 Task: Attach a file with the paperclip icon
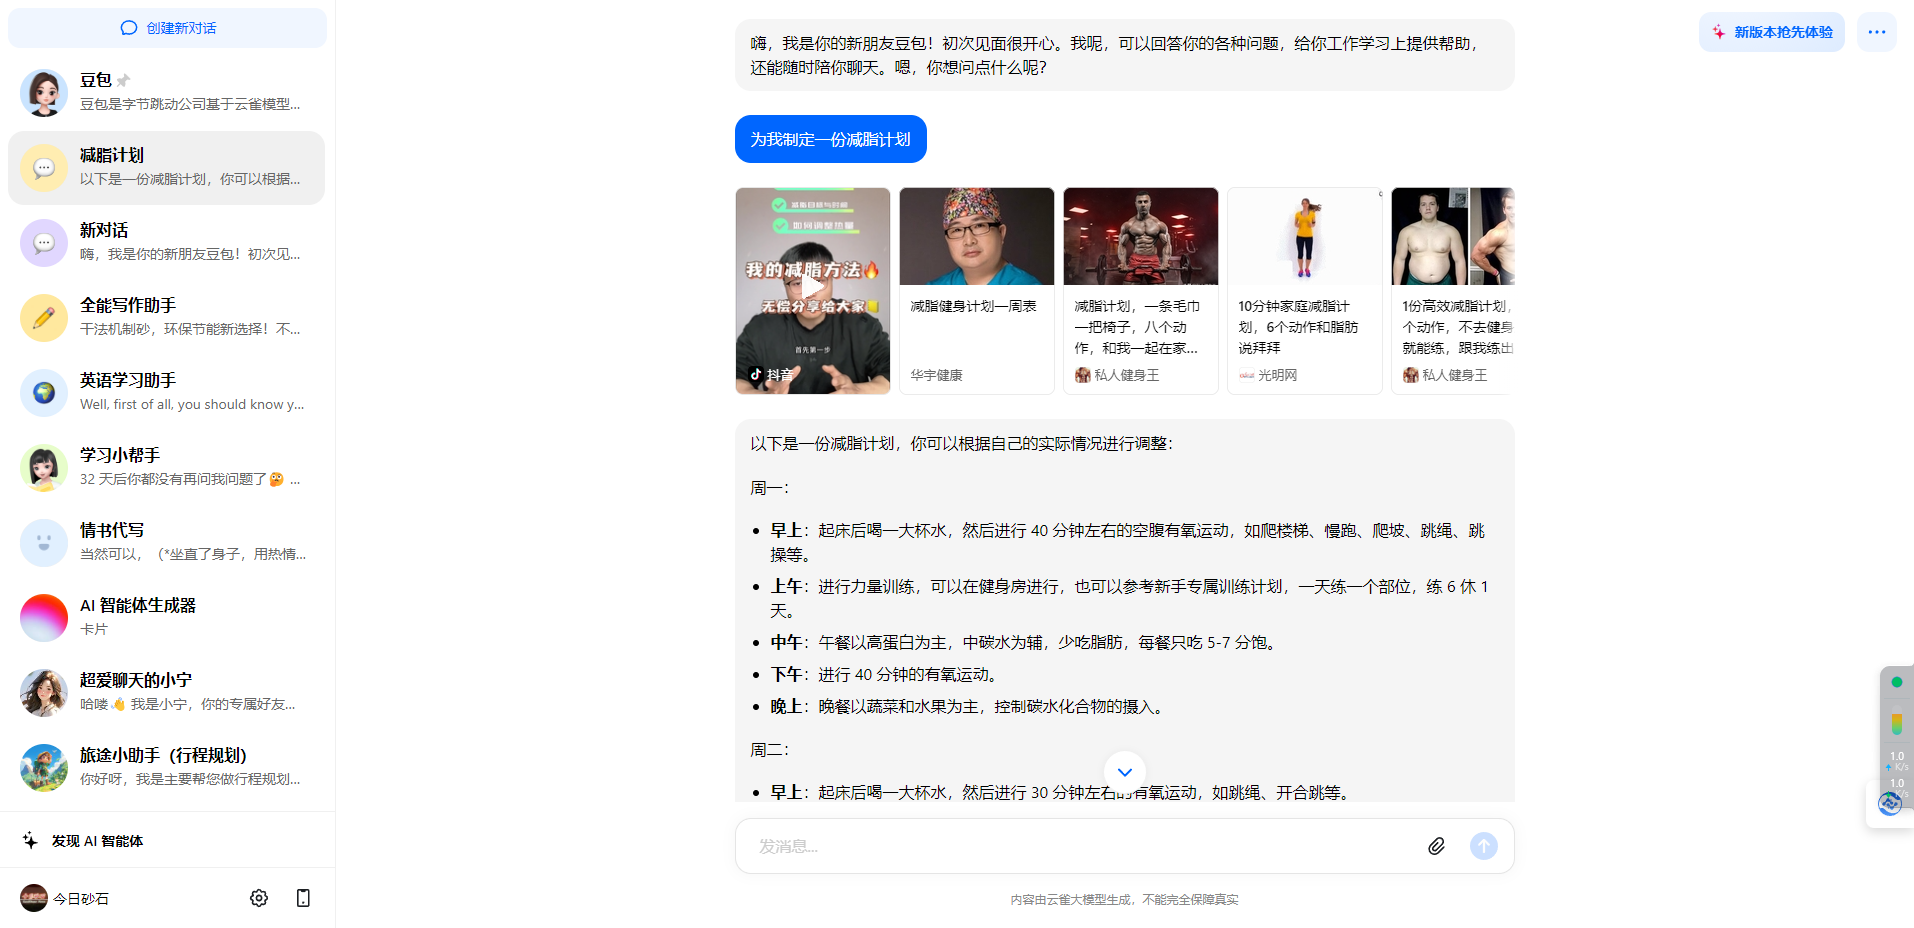pos(1436,846)
